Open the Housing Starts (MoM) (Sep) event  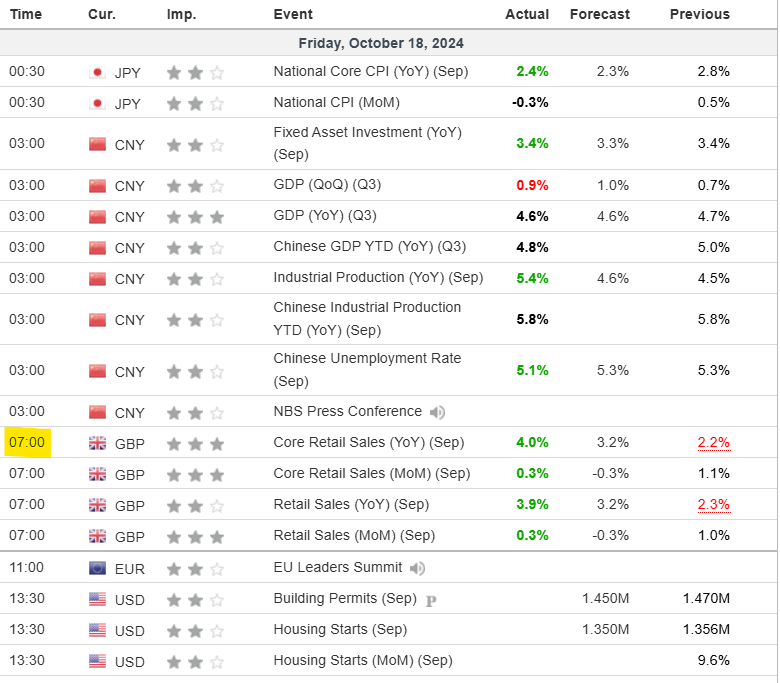(x=362, y=661)
